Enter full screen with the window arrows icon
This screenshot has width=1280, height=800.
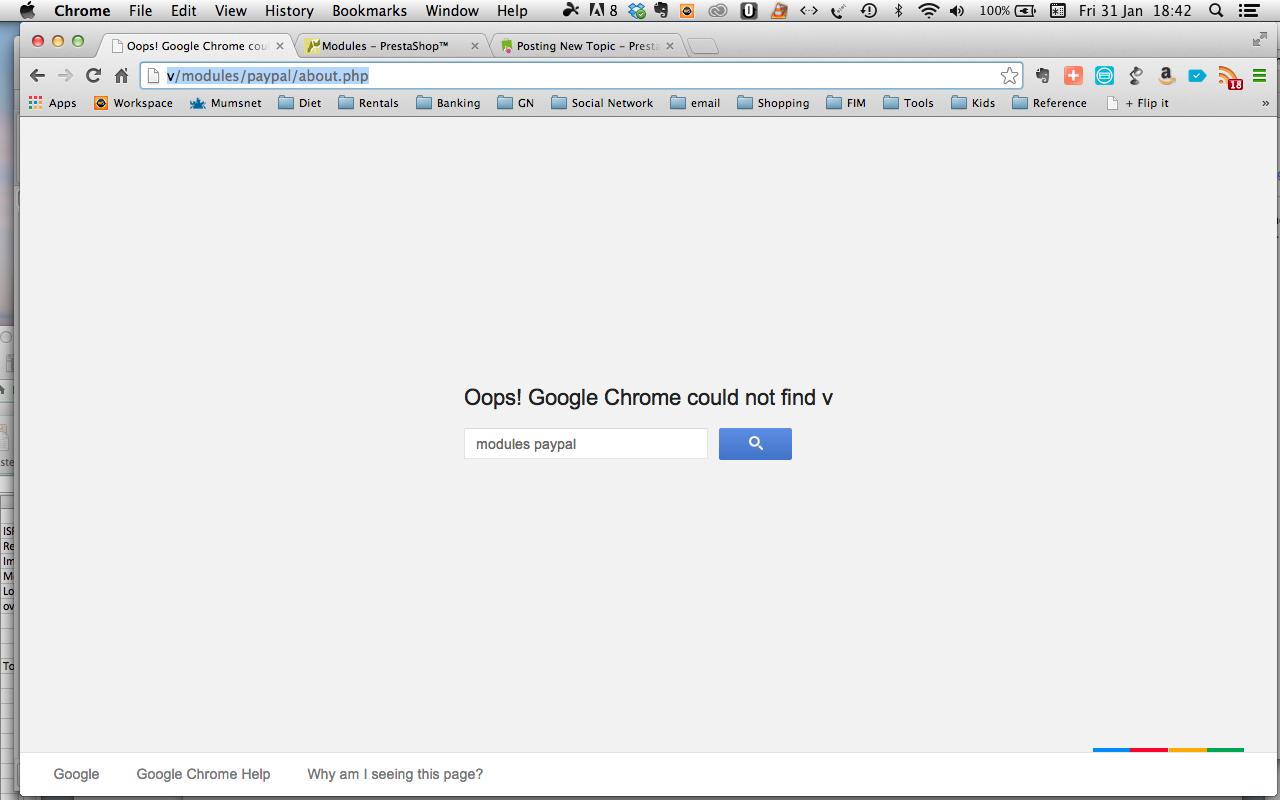point(1259,39)
